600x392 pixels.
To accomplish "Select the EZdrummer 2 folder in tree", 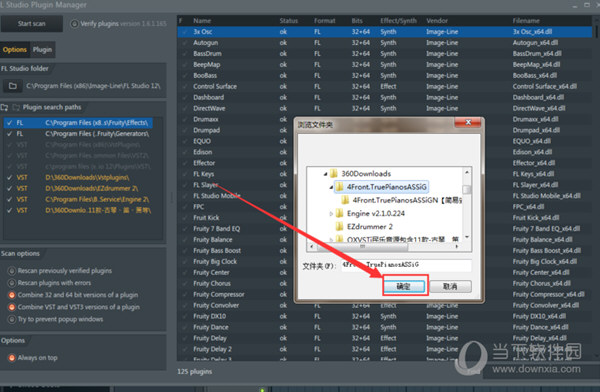I will 370,227.
